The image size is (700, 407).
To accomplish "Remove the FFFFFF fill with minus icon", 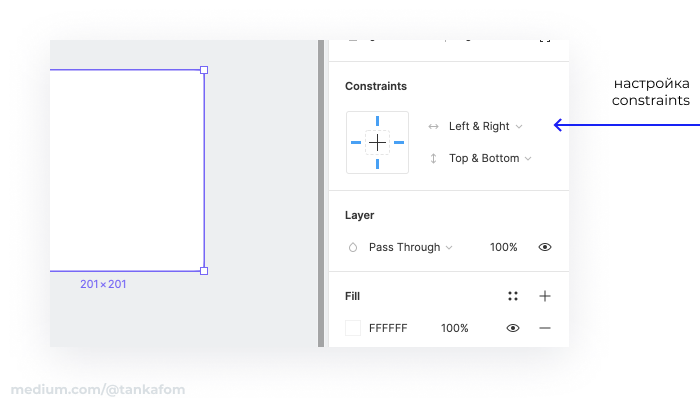I will point(545,328).
